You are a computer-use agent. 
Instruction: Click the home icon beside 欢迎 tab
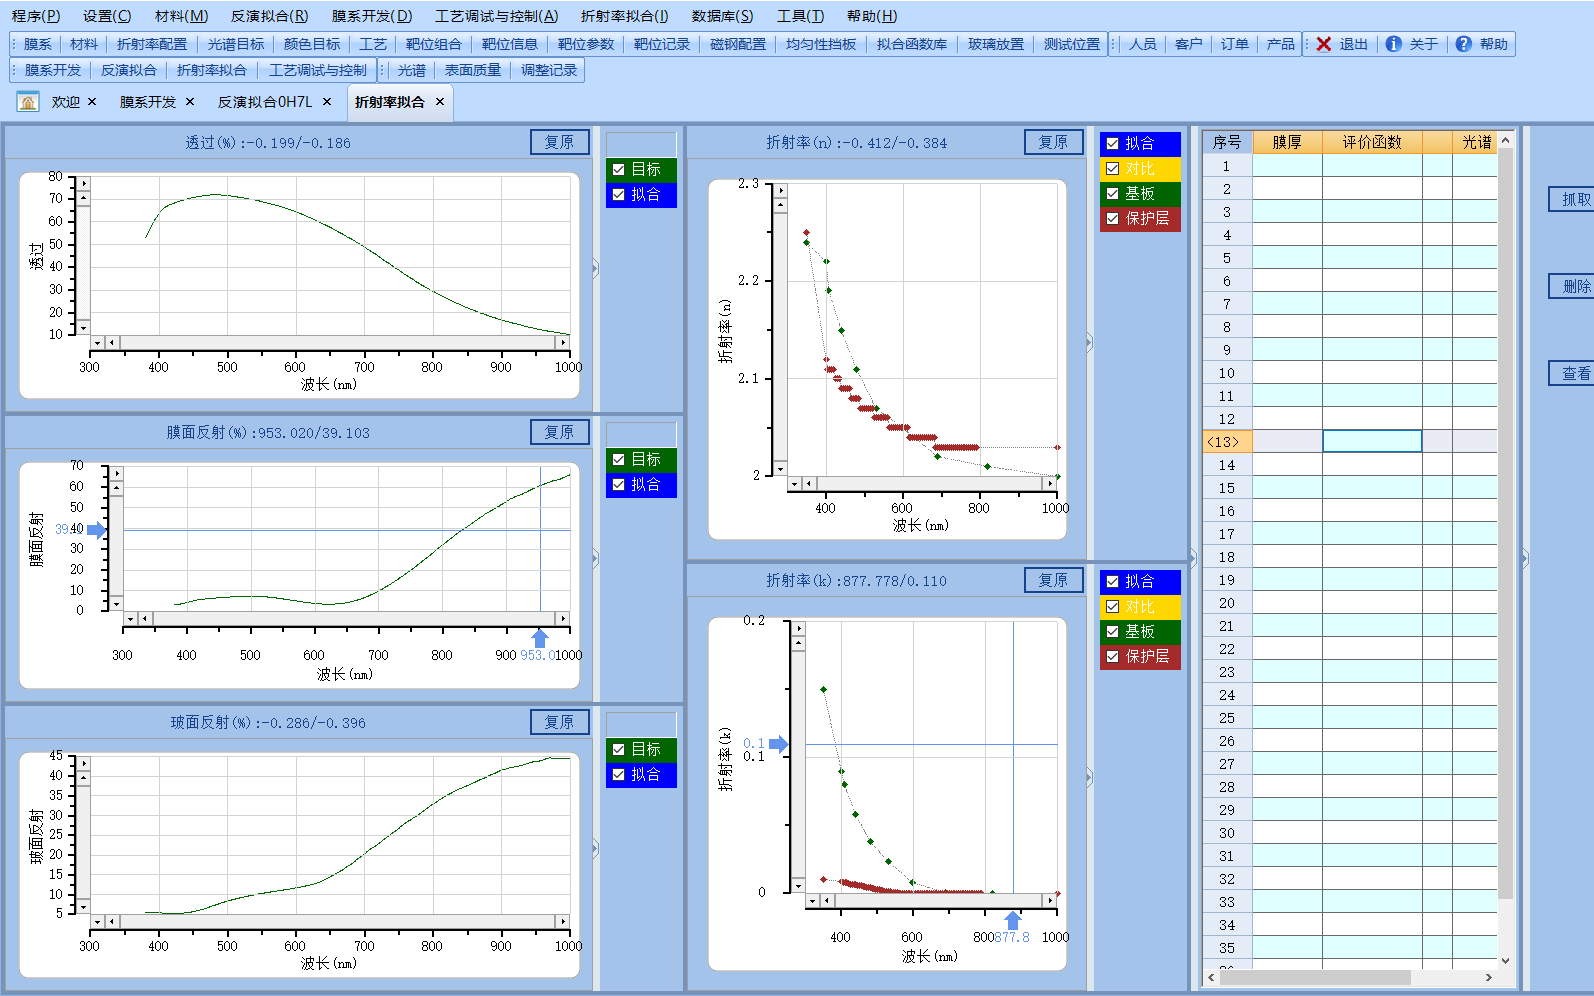click(x=28, y=102)
